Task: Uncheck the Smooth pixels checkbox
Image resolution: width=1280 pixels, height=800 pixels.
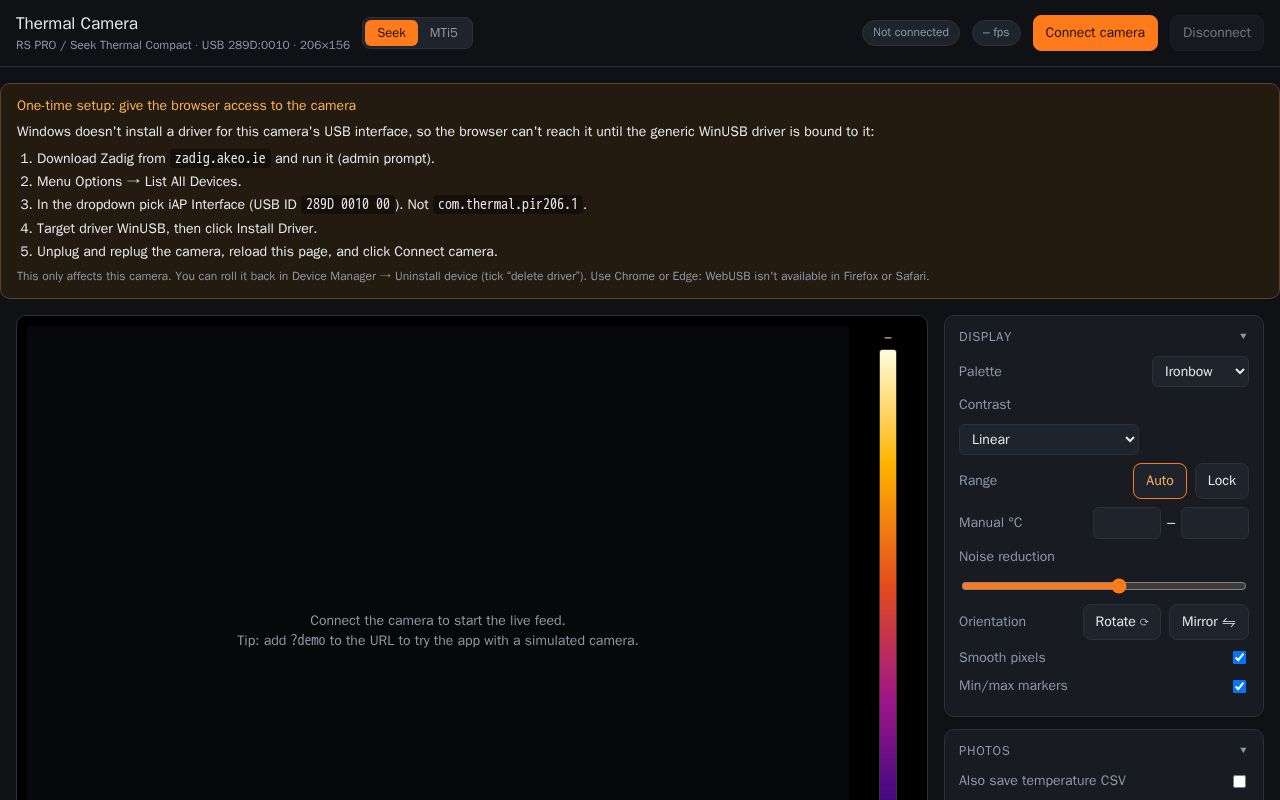Action: tap(1239, 657)
